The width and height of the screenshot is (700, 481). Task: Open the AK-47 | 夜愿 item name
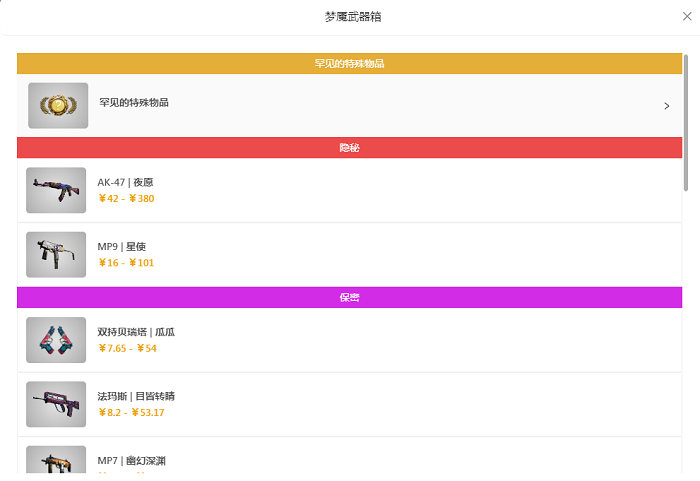(125, 182)
